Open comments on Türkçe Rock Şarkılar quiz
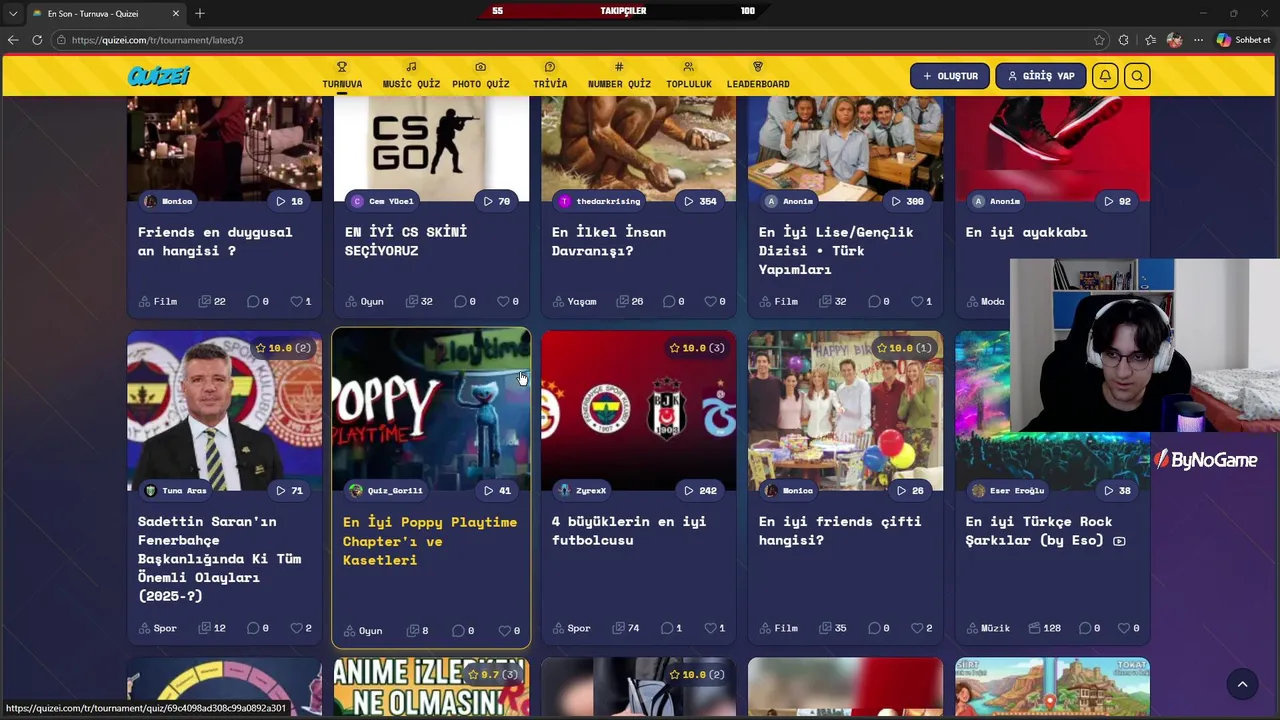The height and width of the screenshot is (720, 1280). tap(1087, 628)
